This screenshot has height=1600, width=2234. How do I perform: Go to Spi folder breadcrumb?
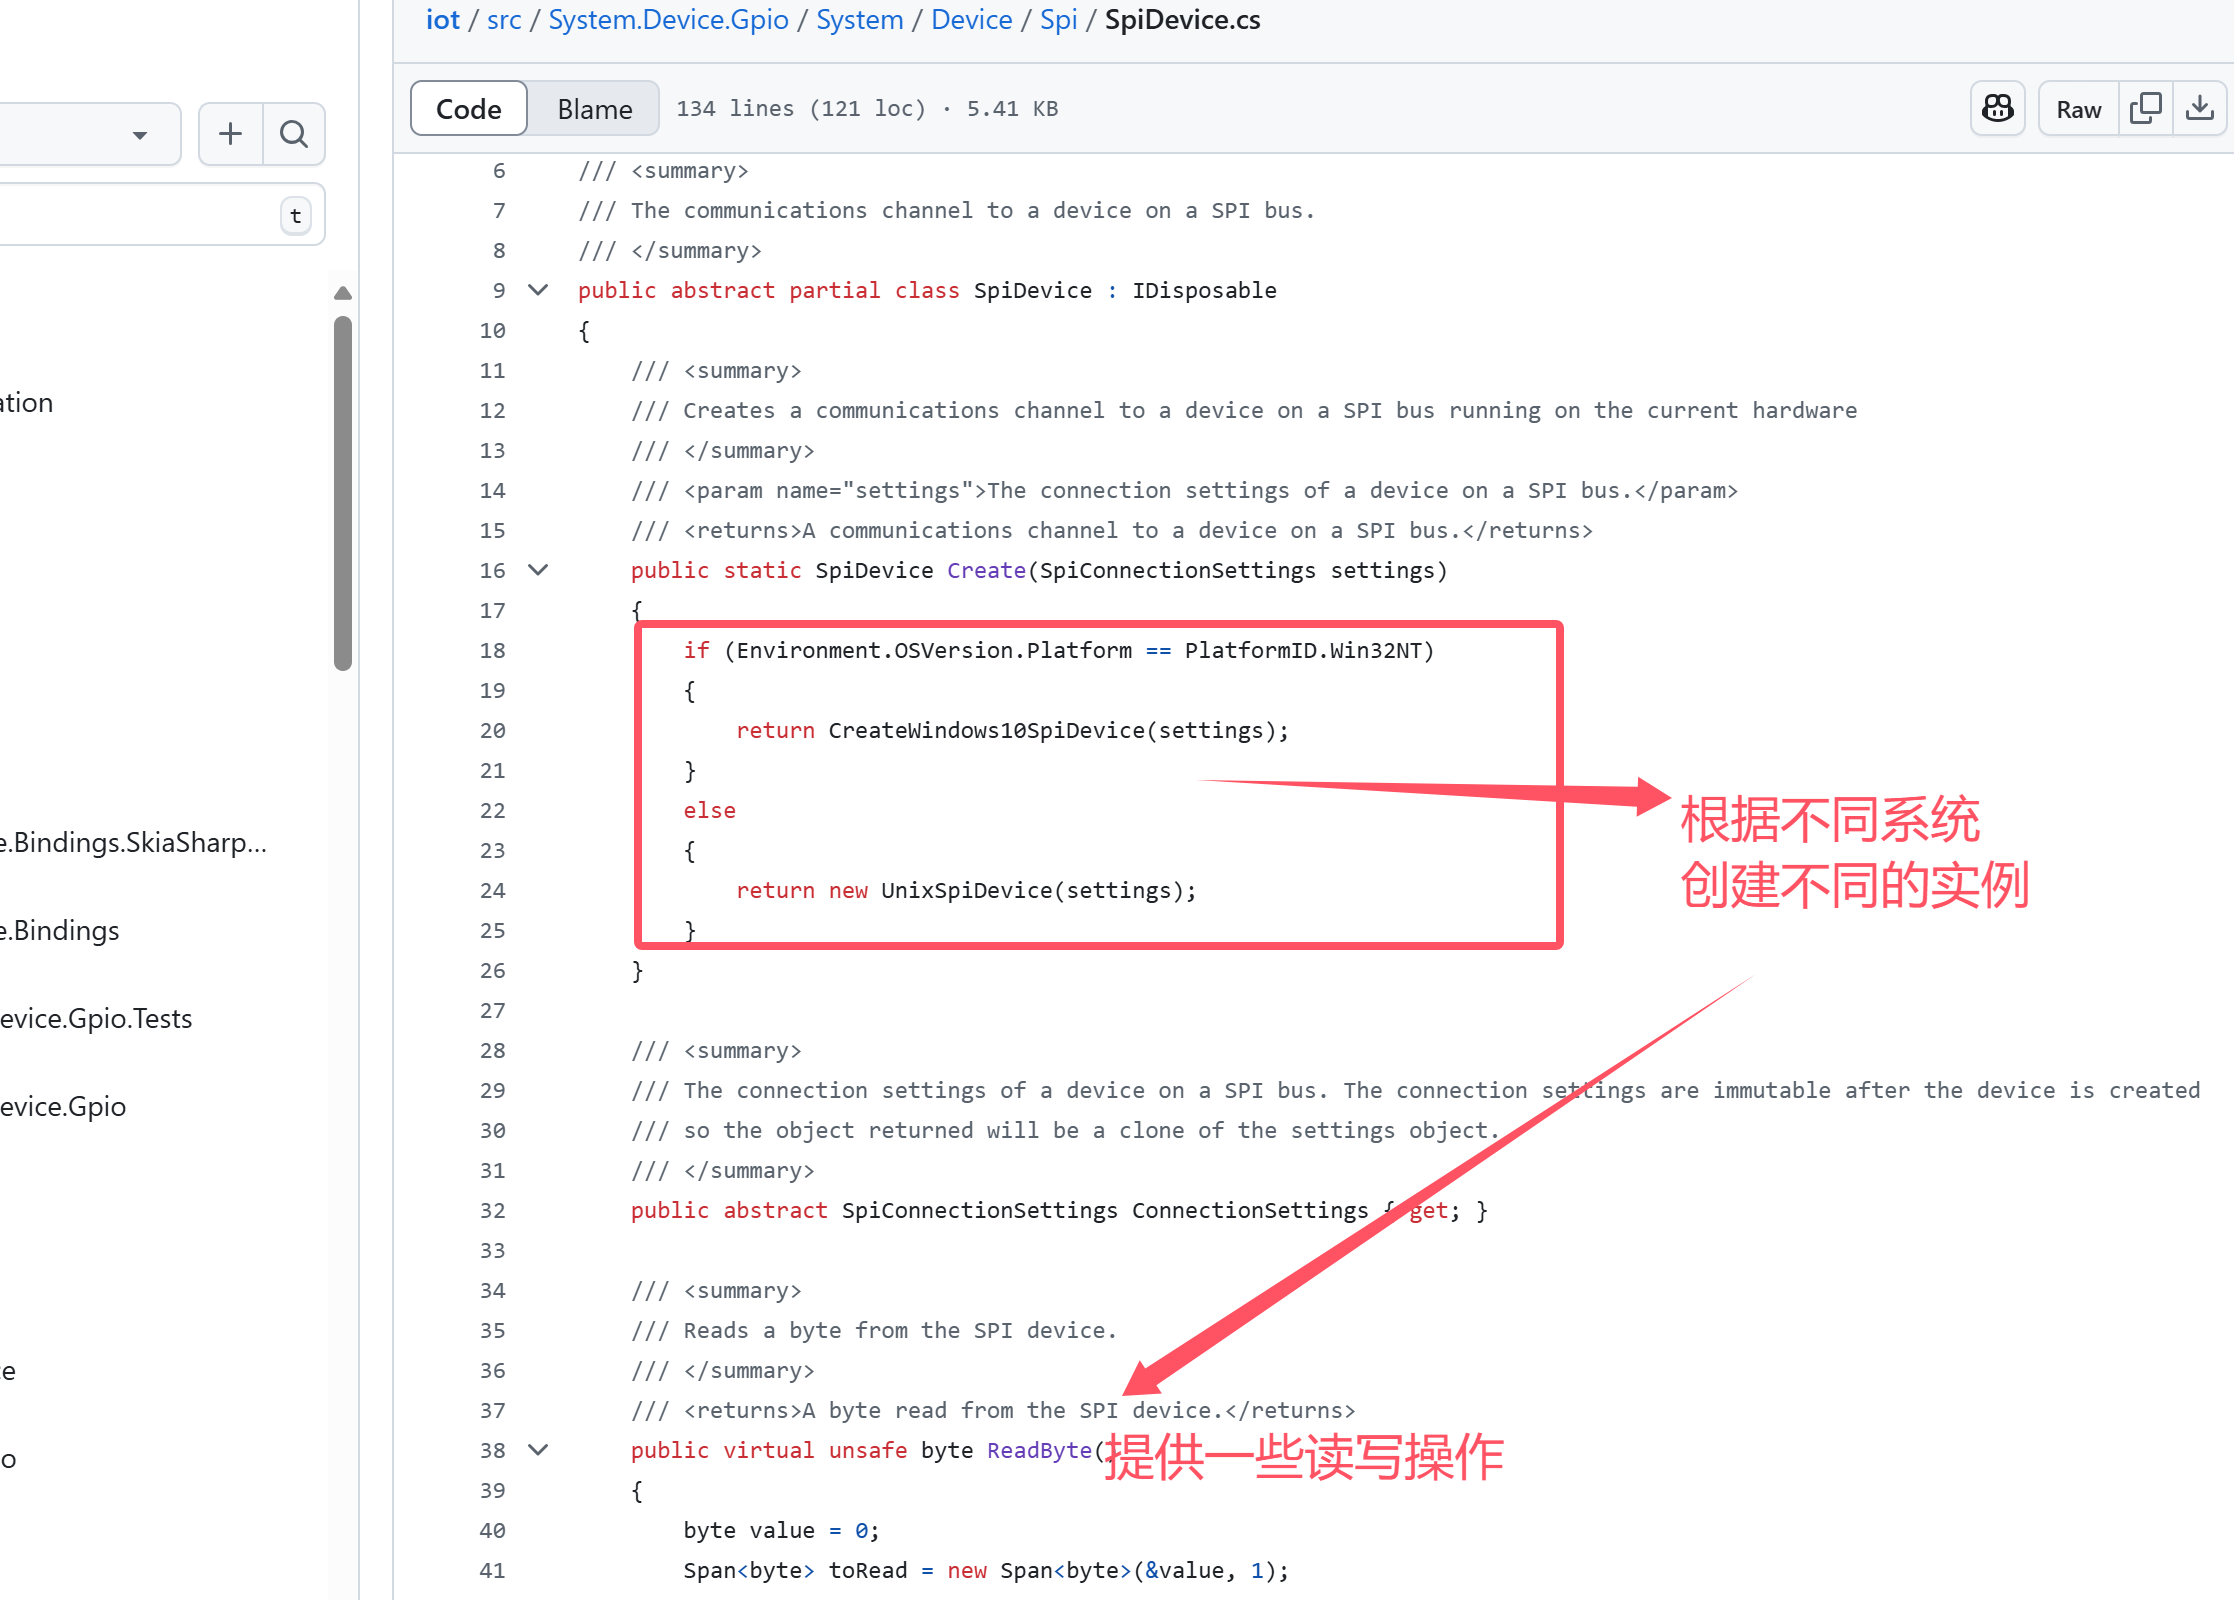tap(1058, 20)
